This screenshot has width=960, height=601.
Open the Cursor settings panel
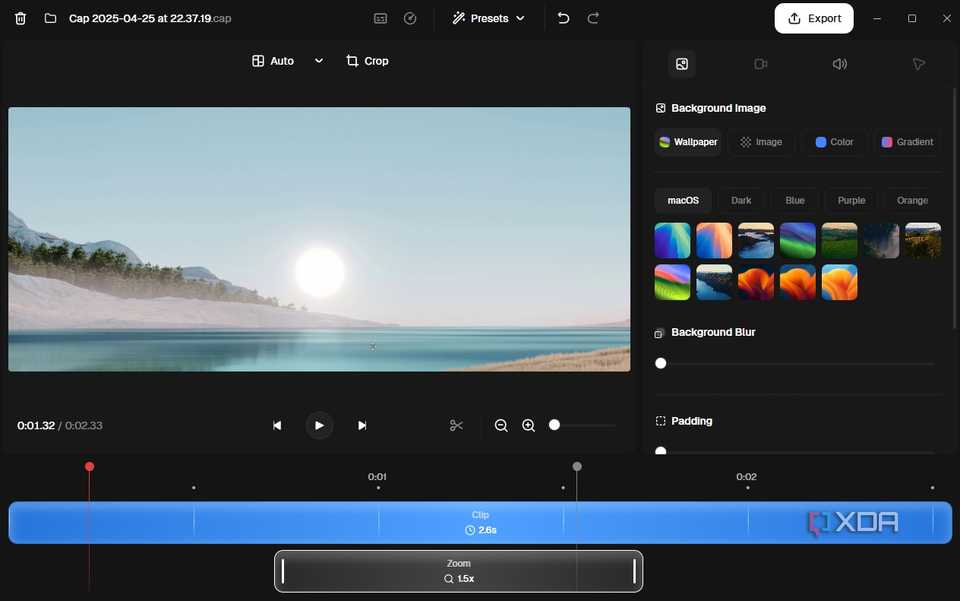click(918, 63)
